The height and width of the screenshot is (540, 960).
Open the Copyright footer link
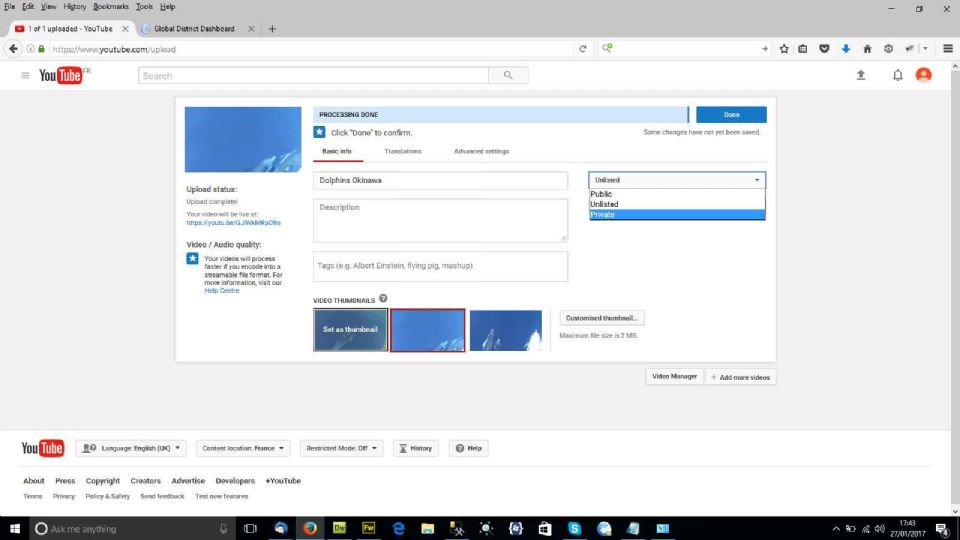pyautogui.click(x=102, y=481)
